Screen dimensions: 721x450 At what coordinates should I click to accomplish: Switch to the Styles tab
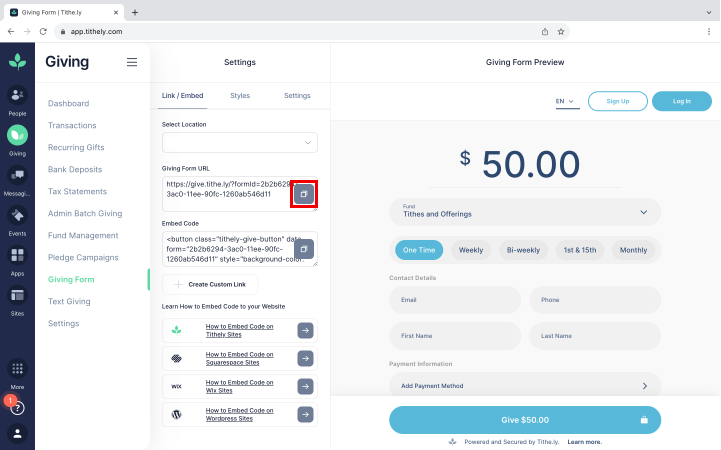[x=240, y=96]
